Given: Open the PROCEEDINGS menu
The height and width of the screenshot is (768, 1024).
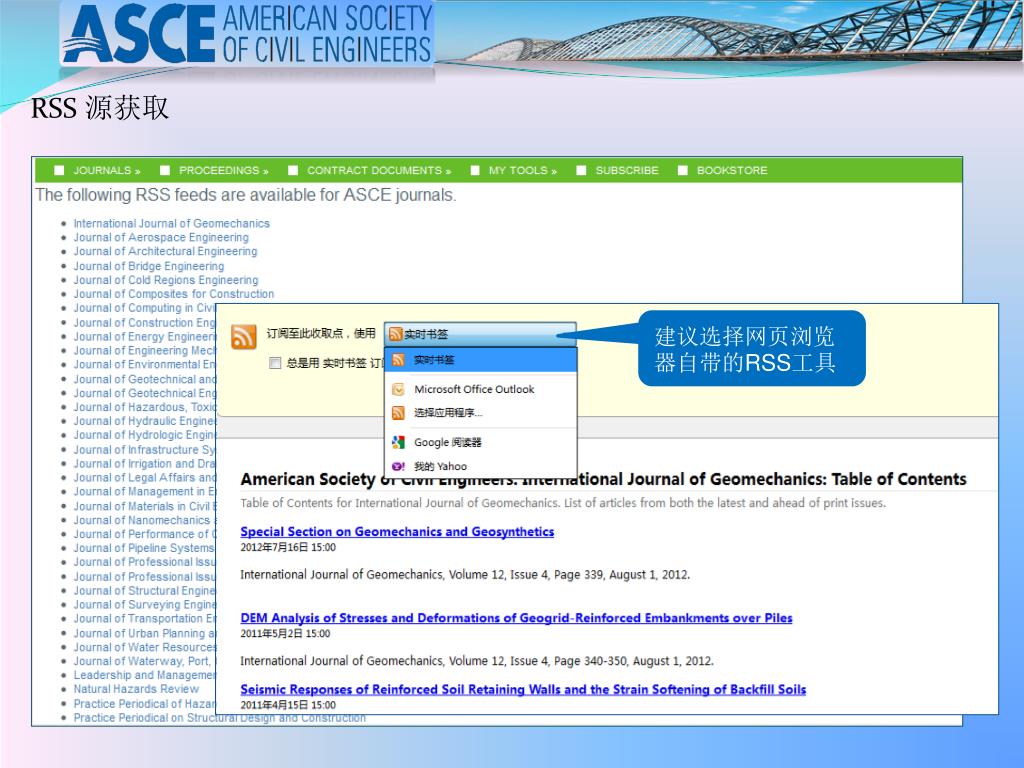Looking at the screenshot, I should (223, 170).
